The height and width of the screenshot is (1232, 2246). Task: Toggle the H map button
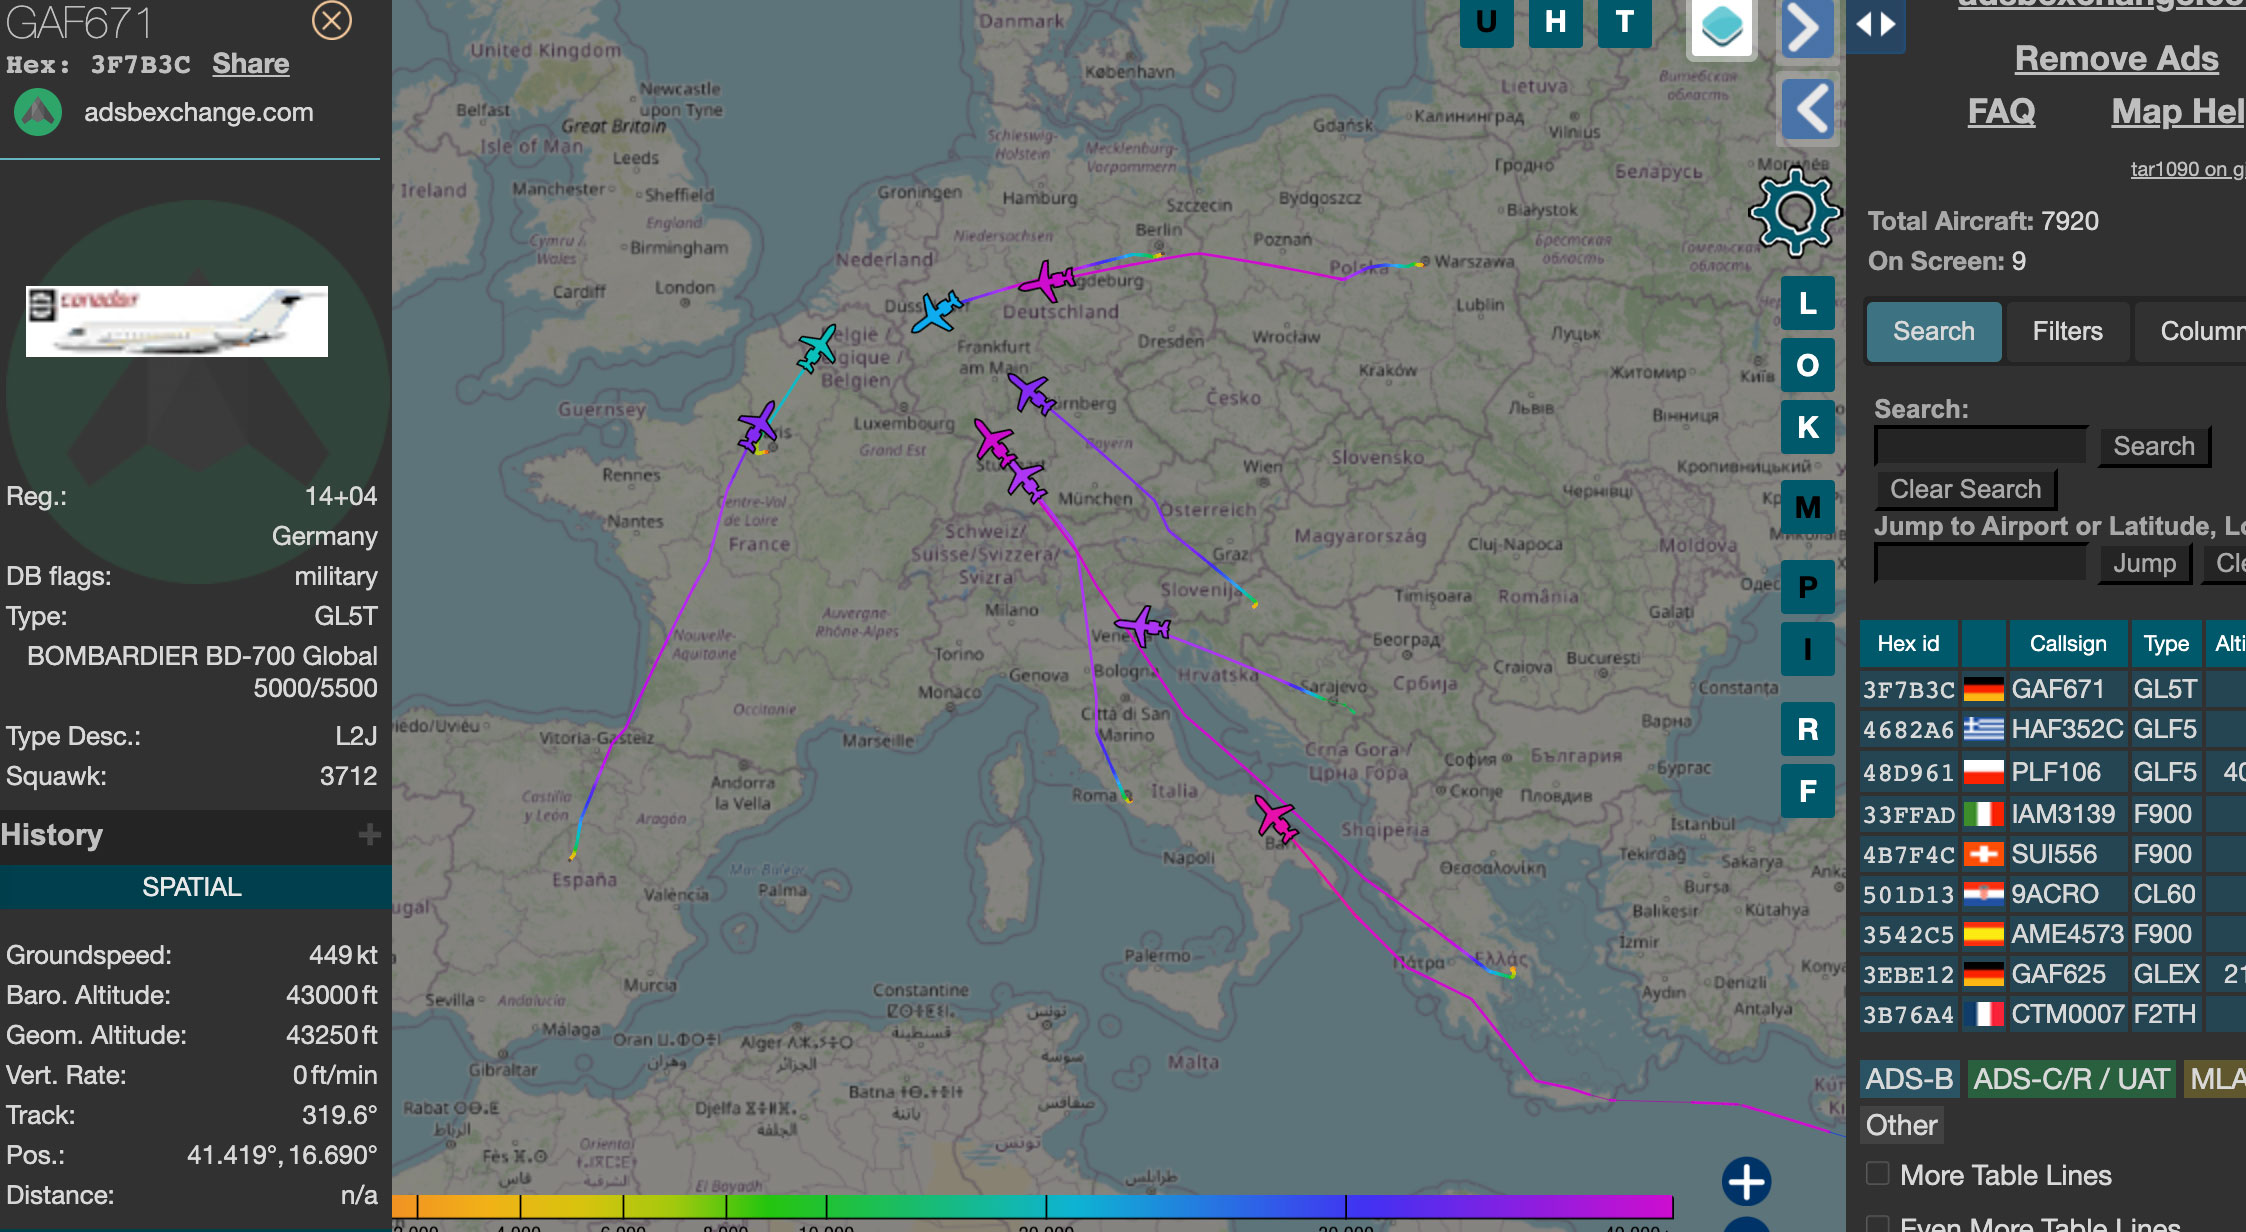click(x=1555, y=21)
